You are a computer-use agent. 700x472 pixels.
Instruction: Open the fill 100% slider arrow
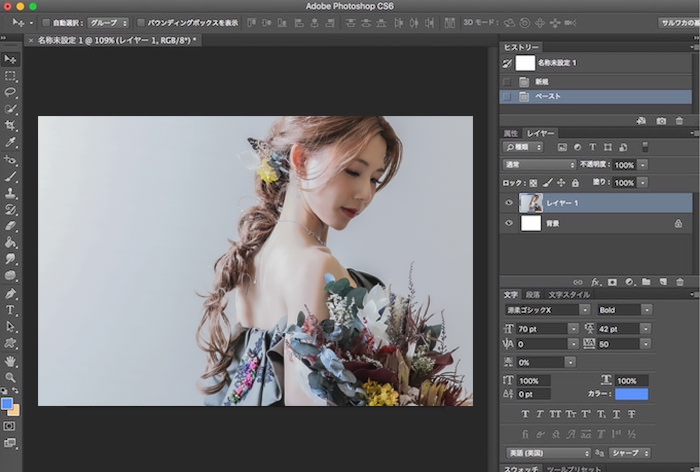(643, 183)
